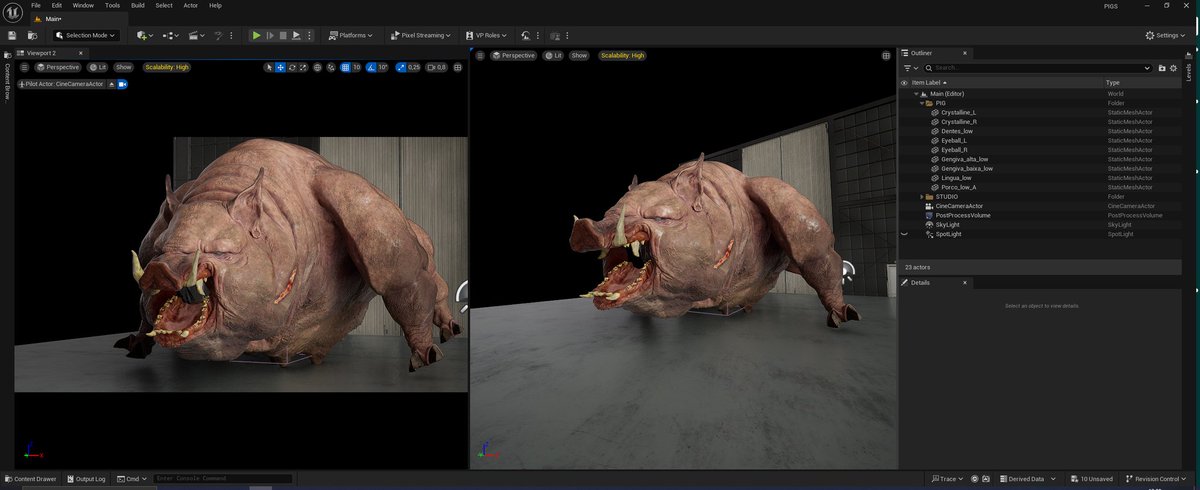
Task: Click the surface snapping icon in Viewport 2
Action: (x=330, y=67)
